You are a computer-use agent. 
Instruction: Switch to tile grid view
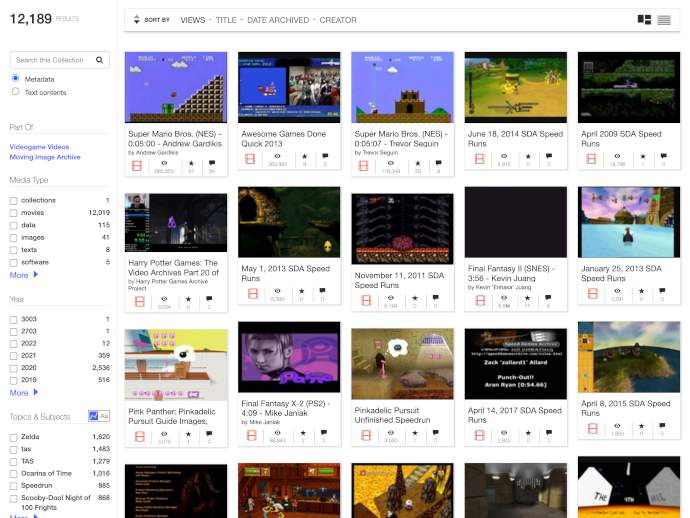(x=644, y=20)
